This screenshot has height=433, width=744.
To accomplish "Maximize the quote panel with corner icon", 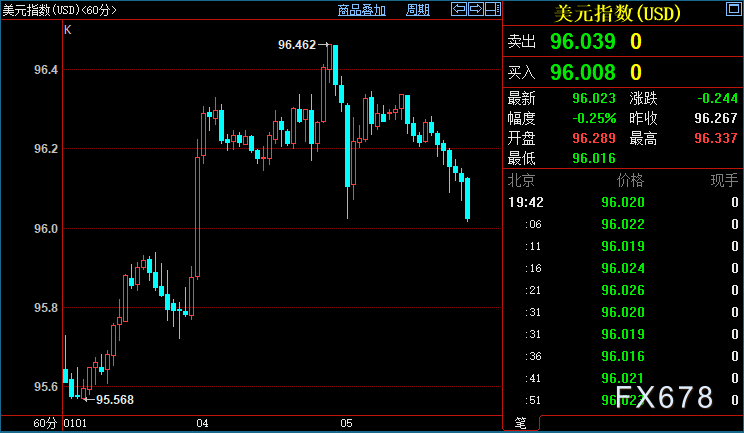I will pyautogui.click(x=734, y=9).
